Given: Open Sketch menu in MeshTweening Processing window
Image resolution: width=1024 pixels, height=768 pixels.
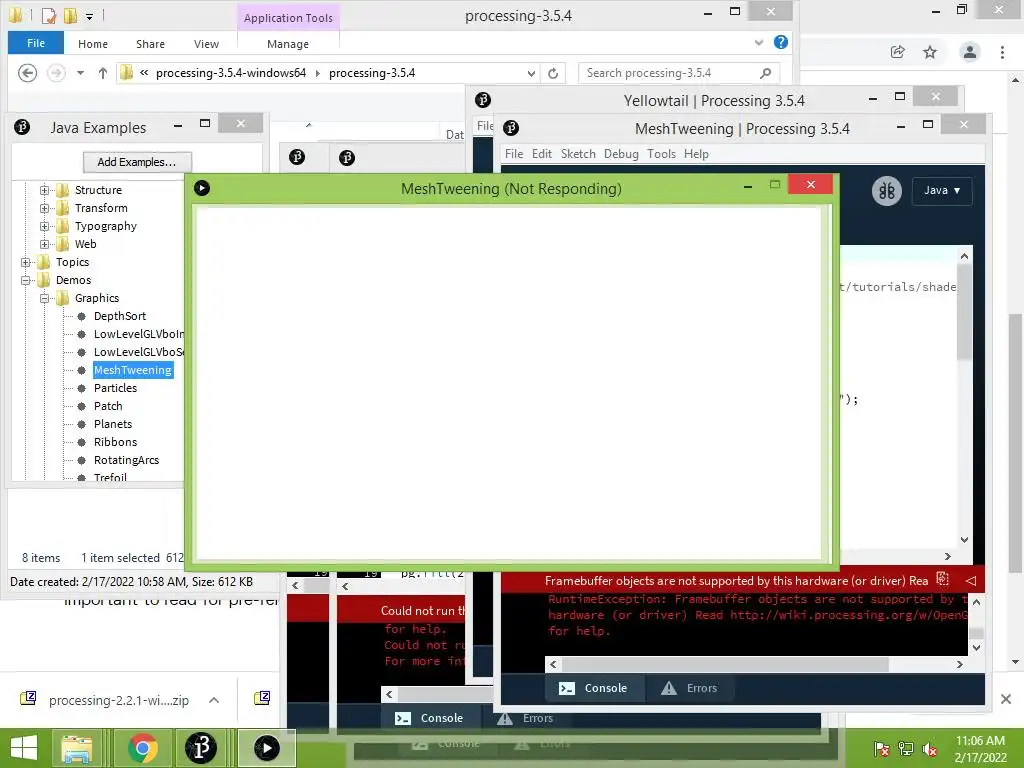Looking at the screenshot, I should [578, 153].
